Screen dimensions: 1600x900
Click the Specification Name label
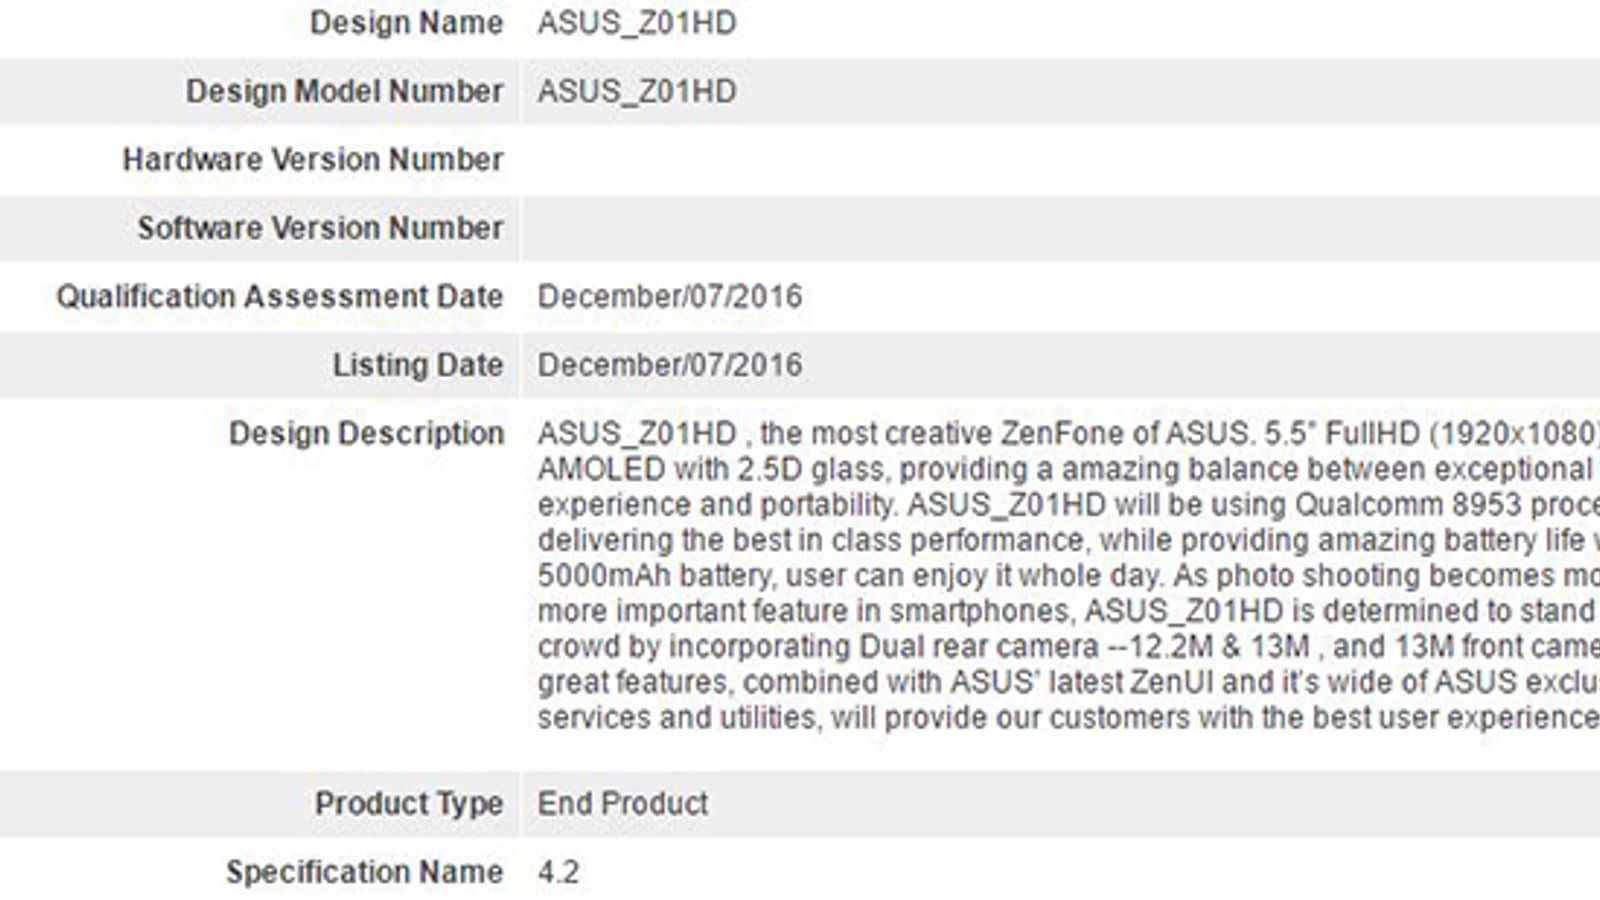pos(364,871)
